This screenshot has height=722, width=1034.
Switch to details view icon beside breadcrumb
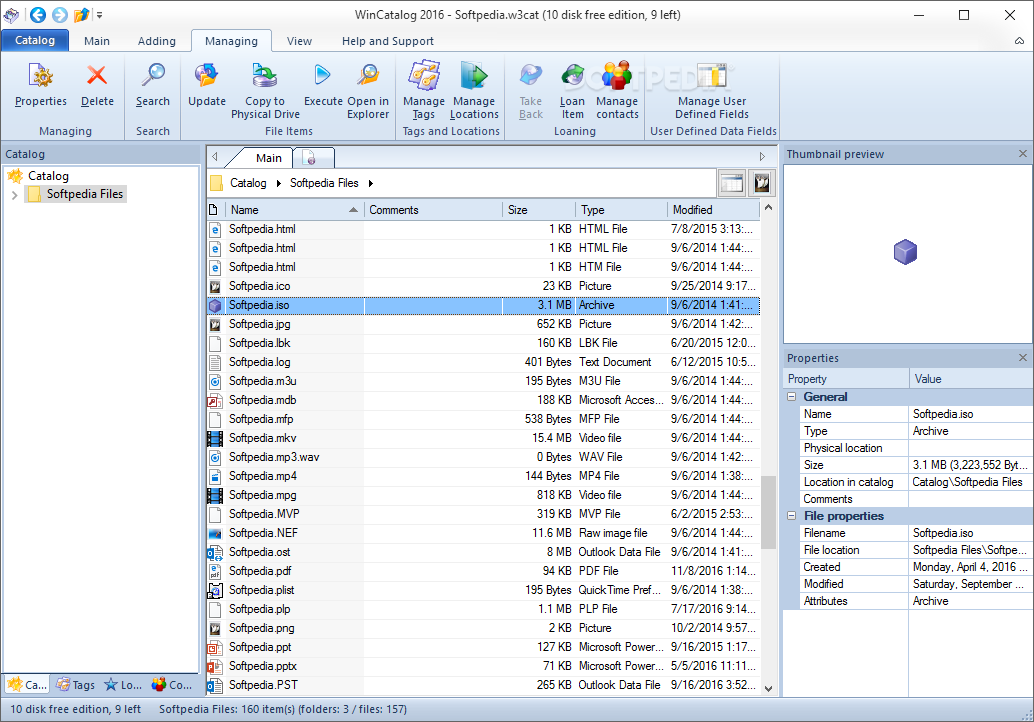coord(732,183)
